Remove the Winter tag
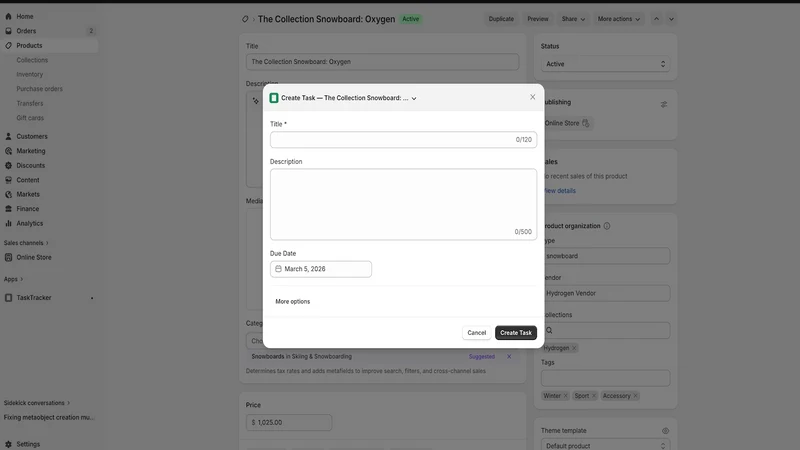This screenshot has height=450, width=800. click(565, 396)
